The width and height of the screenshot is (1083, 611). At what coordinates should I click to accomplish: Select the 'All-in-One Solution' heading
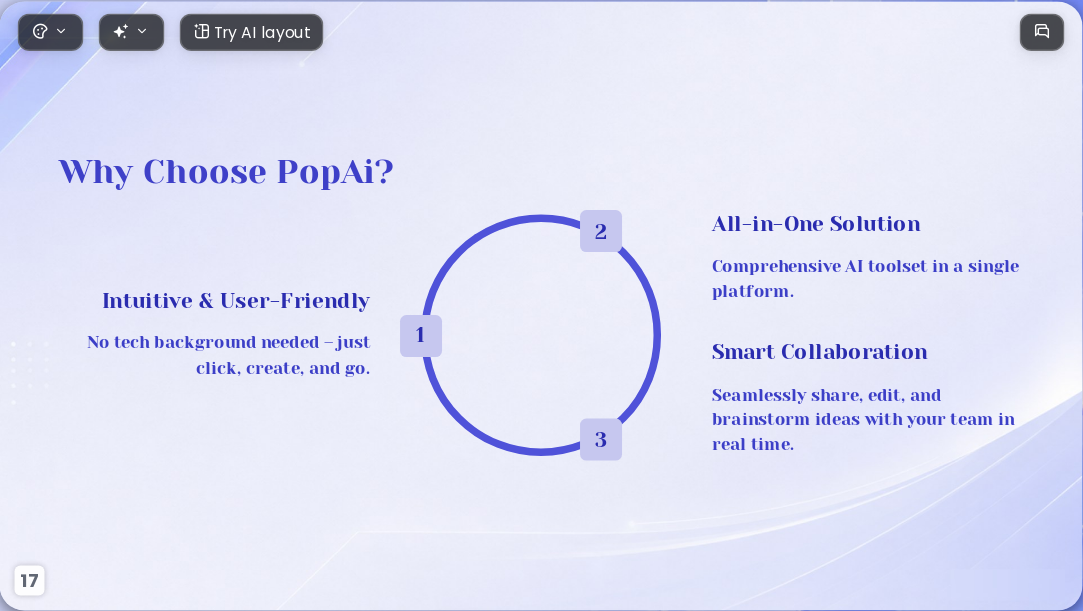[x=816, y=224]
